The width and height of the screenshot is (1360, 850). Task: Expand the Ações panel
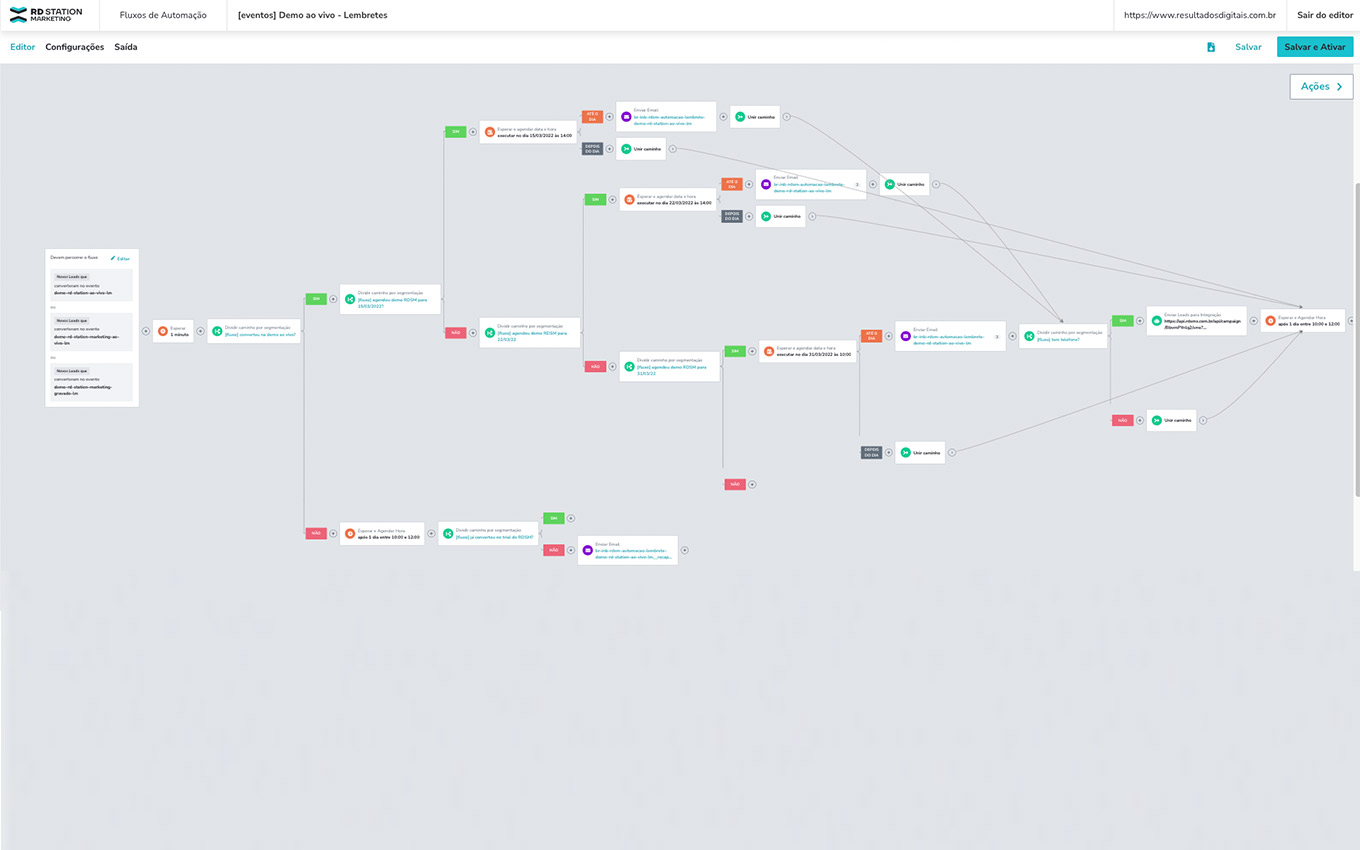click(1321, 87)
